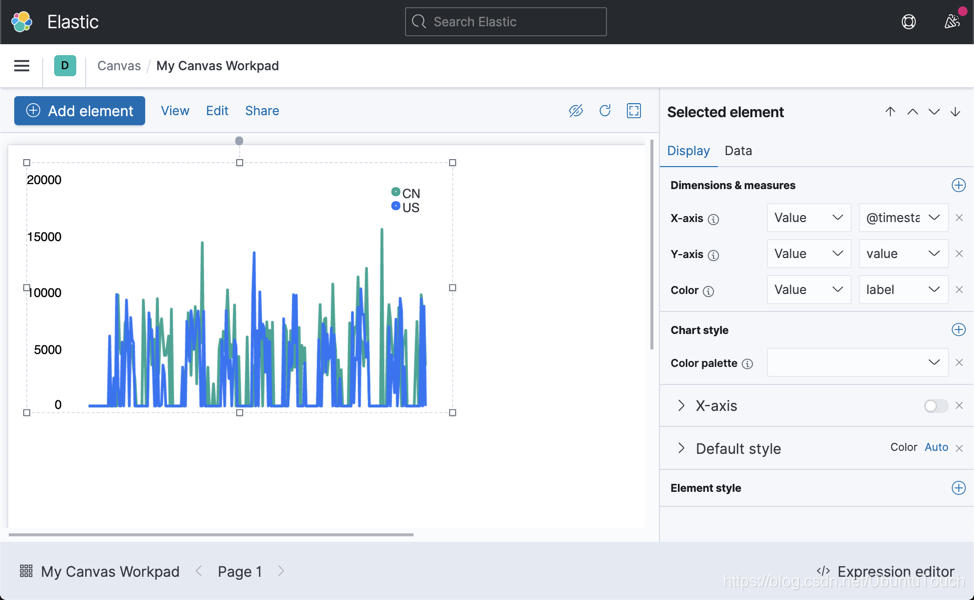Open the Y-axis Value dropdown
974x600 pixels.
(x=808, y=253)
